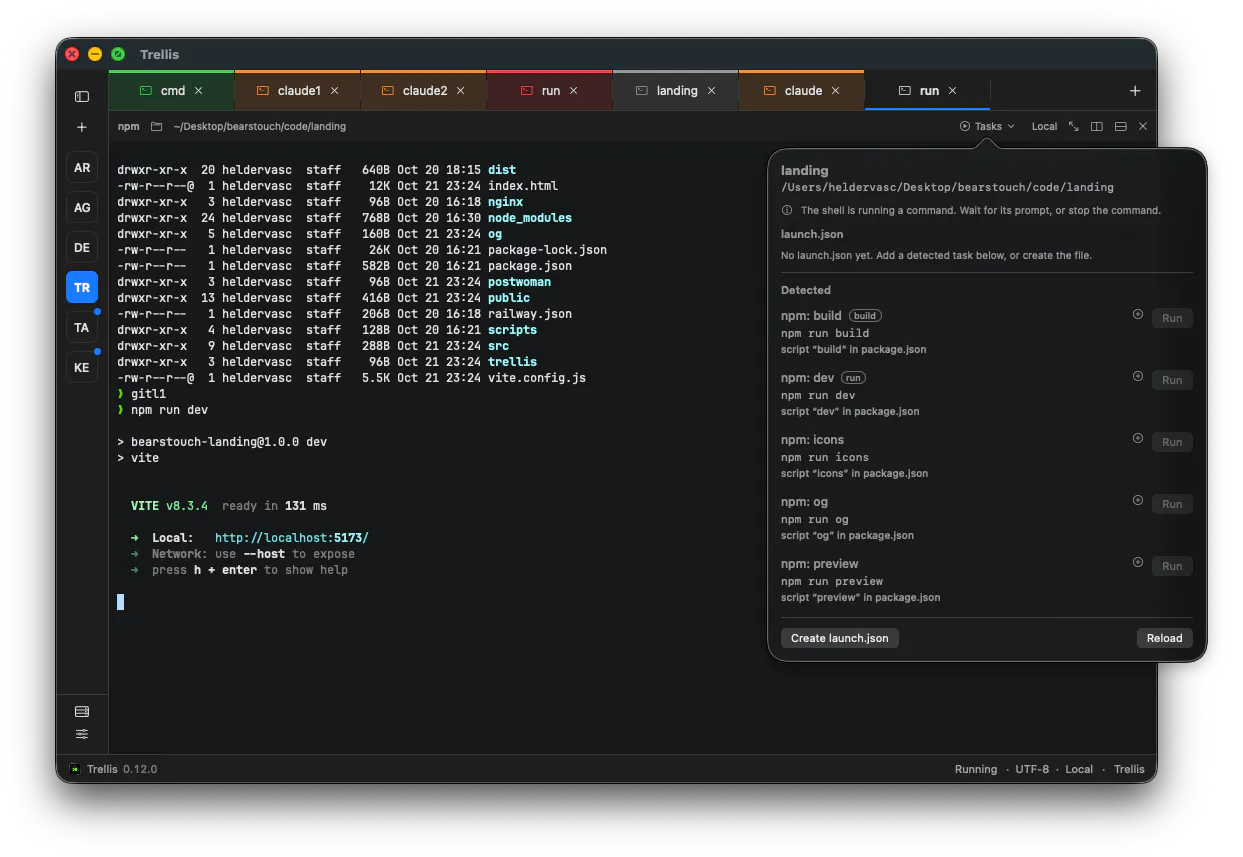The height and width of the screenshot is (857, 1243).
Task: Switch to the claude2 tab
Action: 425,90
